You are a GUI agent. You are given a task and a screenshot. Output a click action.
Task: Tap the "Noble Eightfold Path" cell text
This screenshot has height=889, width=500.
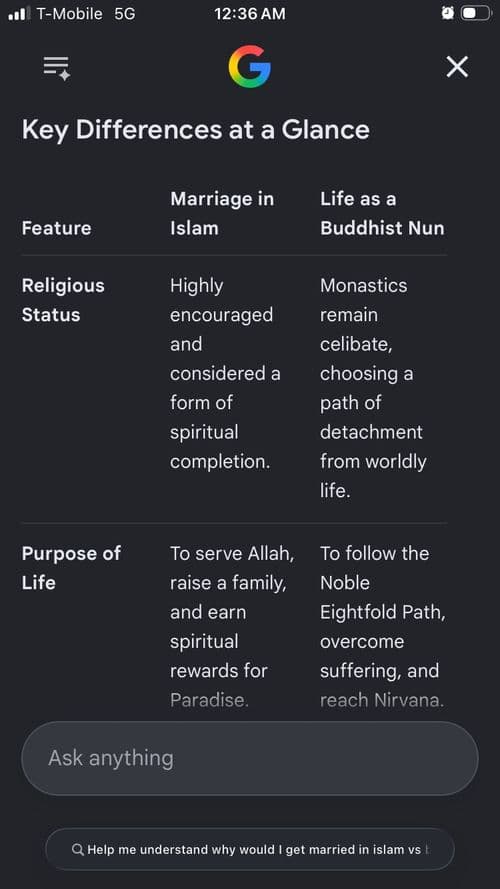[383, 598]
